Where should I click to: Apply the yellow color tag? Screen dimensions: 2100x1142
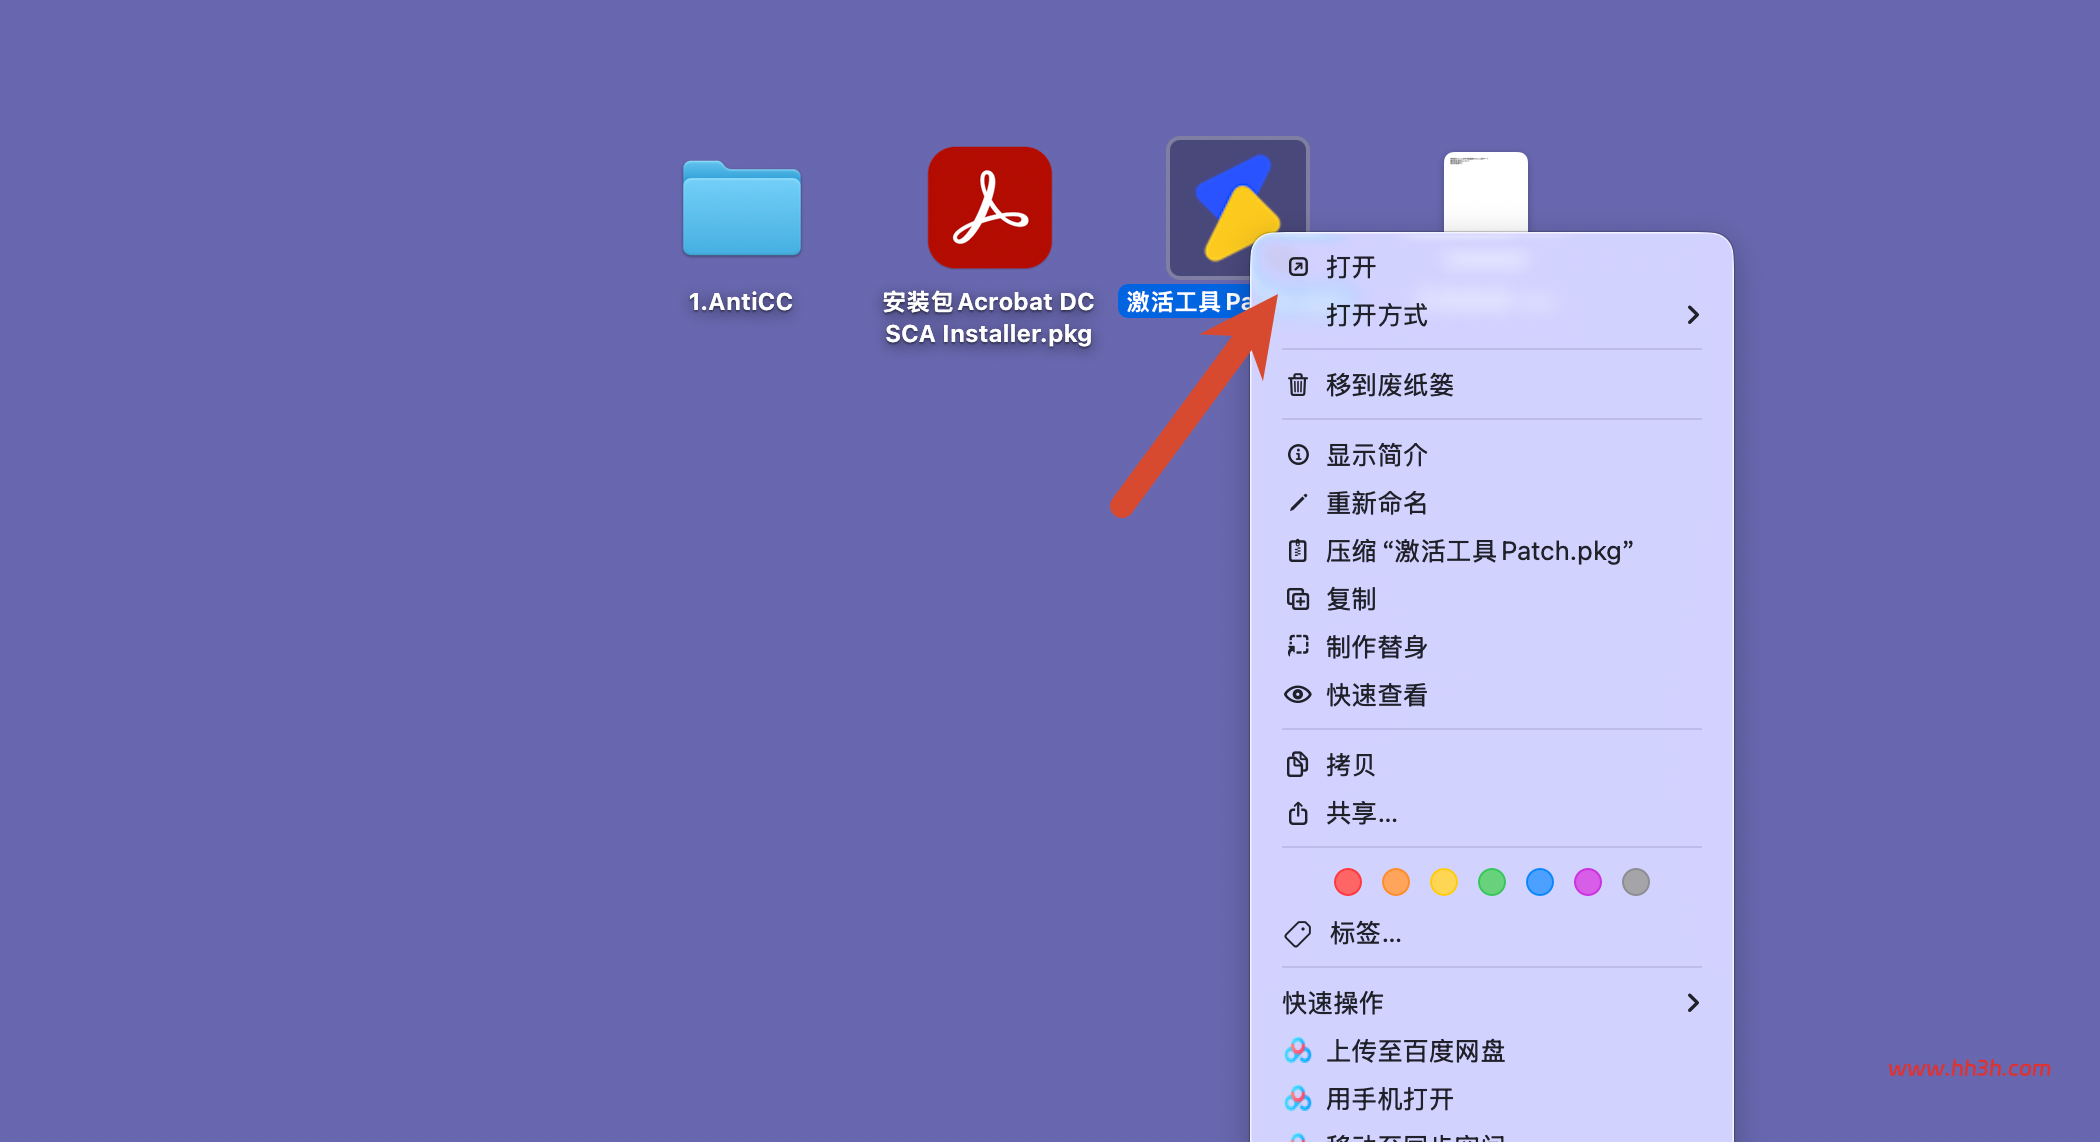point(1444,882)
